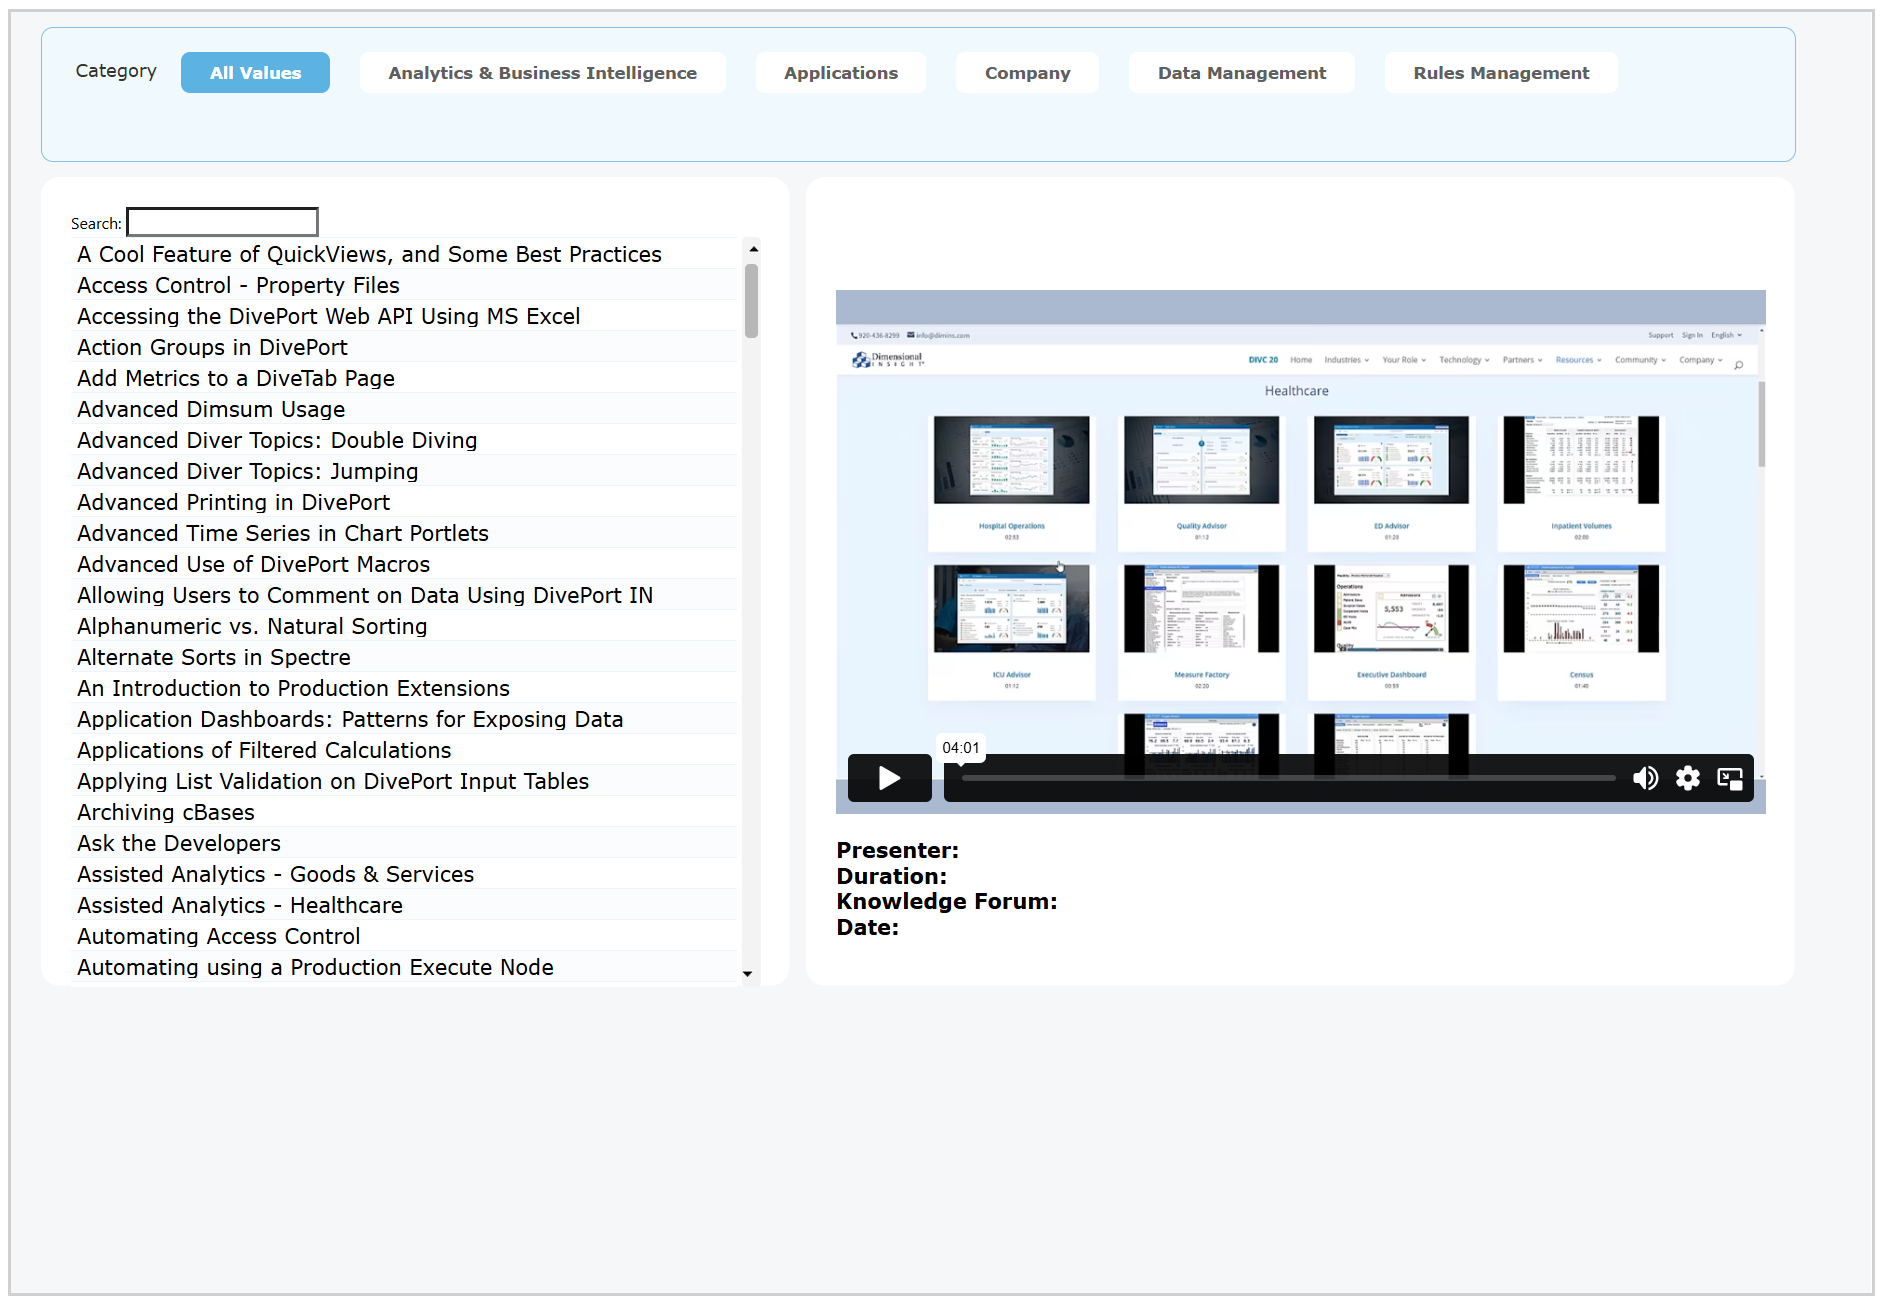Switch to Data Management category
Screen dimensions: 1888x1308
pos(1241,73)
